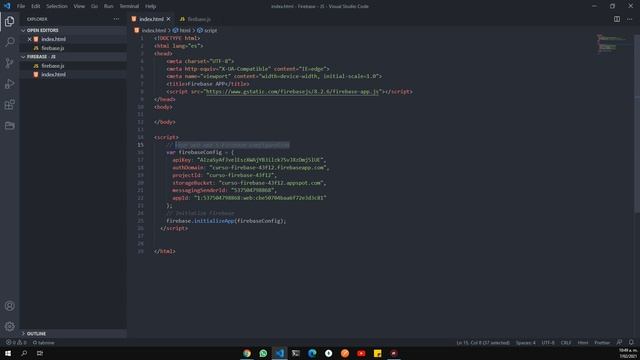This screenshot has height=360, width=640.
Task: Open Windows taskbar search
Action: pyautogui.click(x=24, y=353)
